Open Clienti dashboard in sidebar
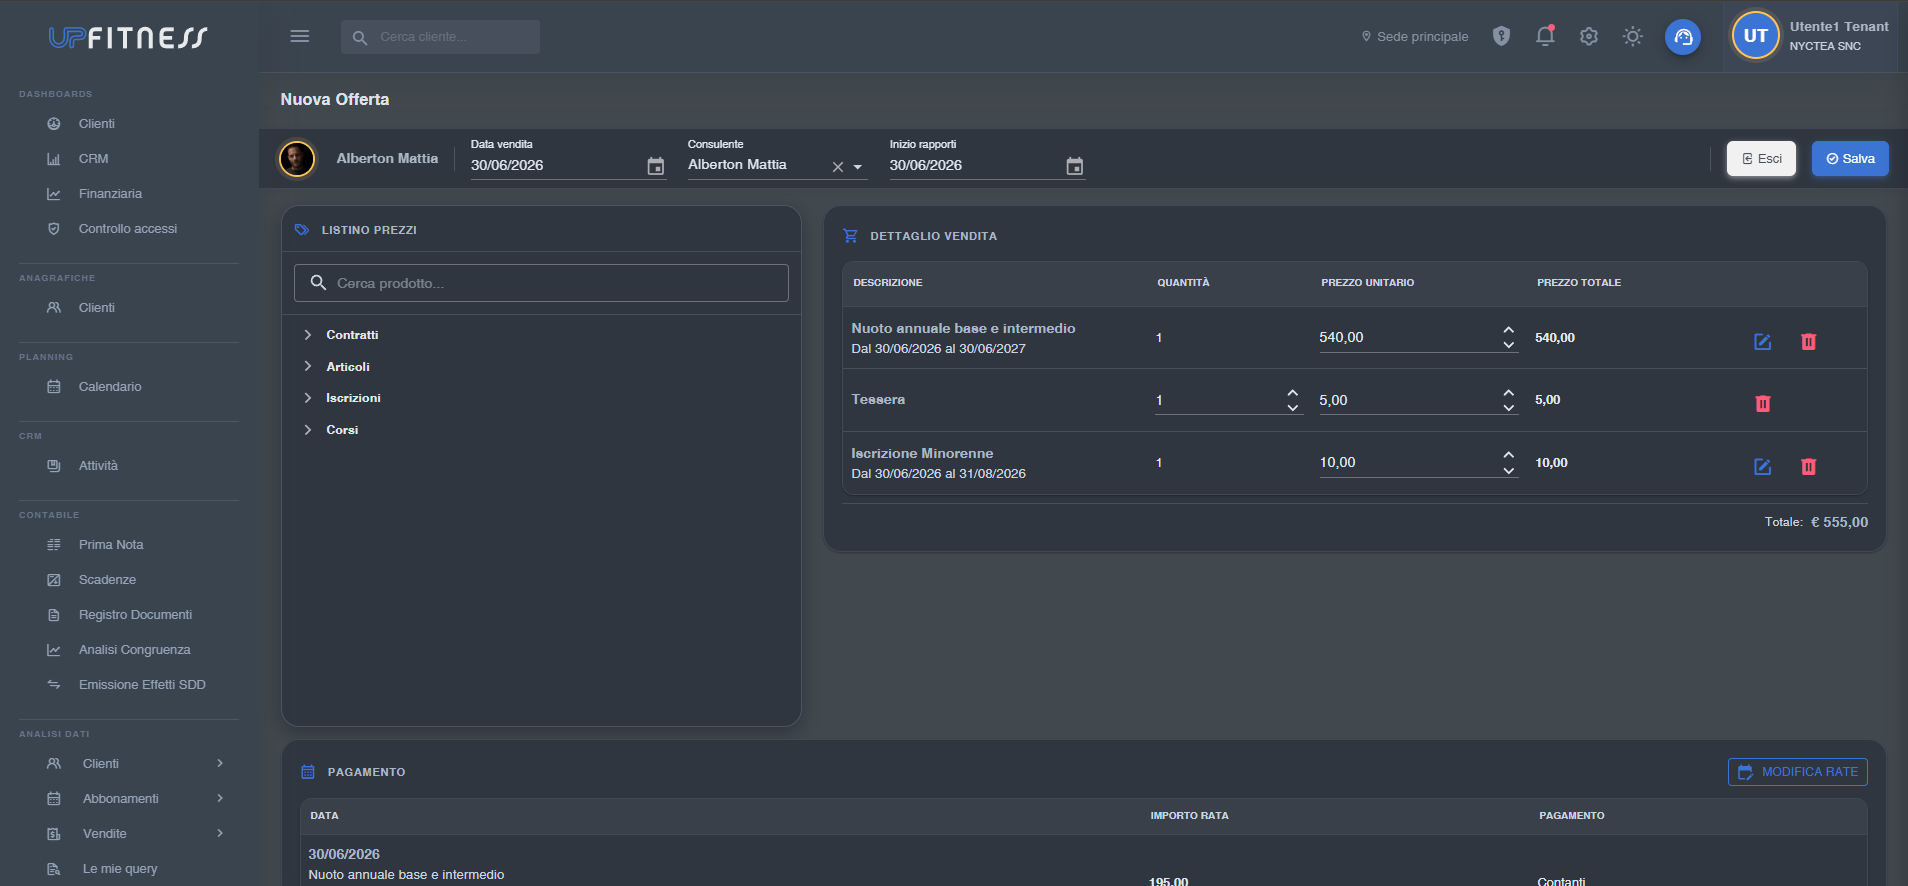The height and width of the screenshot is (886, 1908). click(x=97, y=124)
